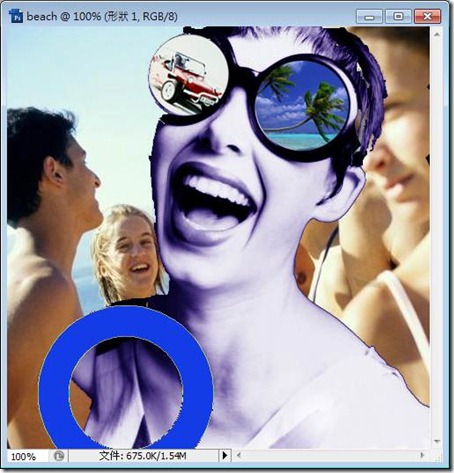Click the horizontal scrollbar left arrow

(x=239, y=455)
